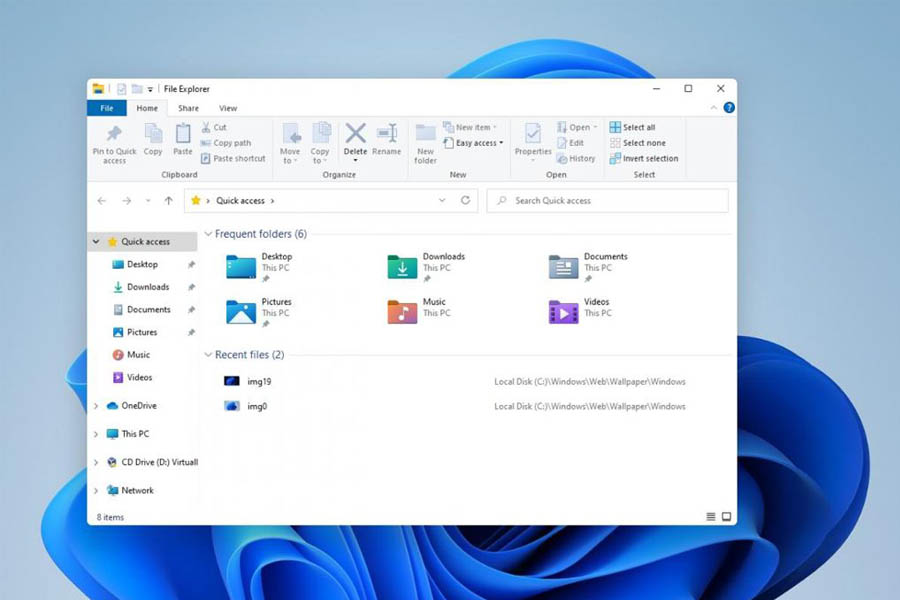Image resolution: width=900 pixels, height=600 pixels.
Task: Expand the CD Drive (D:) node
Action: (x=96, y=462)
